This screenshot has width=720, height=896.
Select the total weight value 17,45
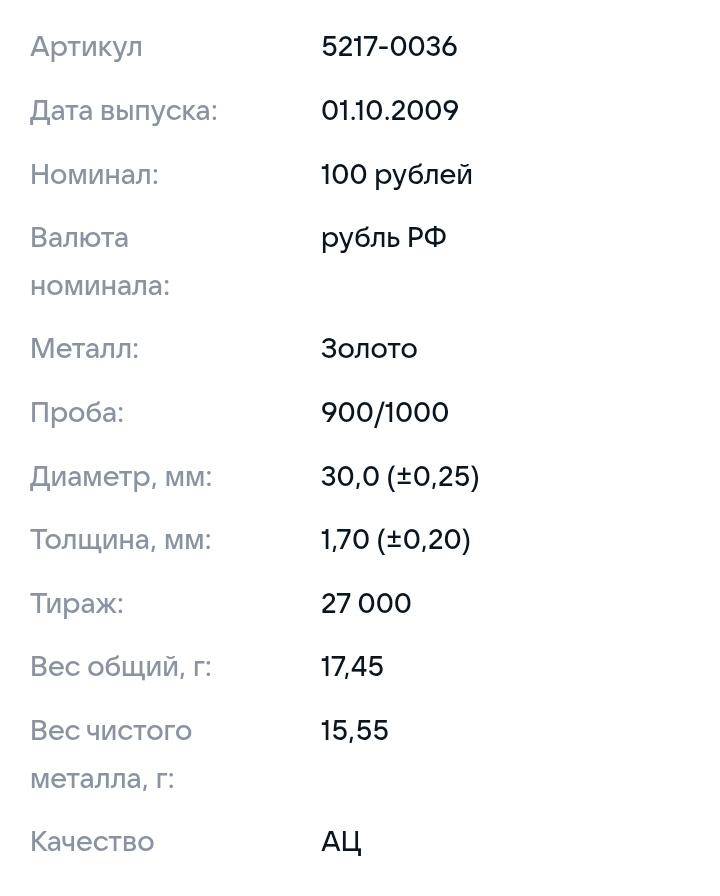tap(352, 667)
